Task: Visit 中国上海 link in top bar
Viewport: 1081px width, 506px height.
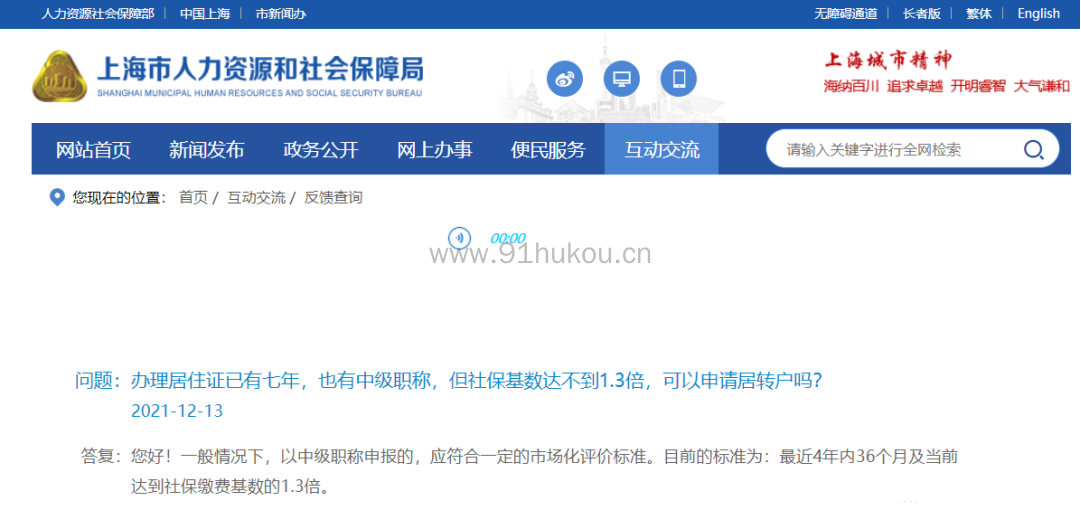Action: [x=204, y=14]
